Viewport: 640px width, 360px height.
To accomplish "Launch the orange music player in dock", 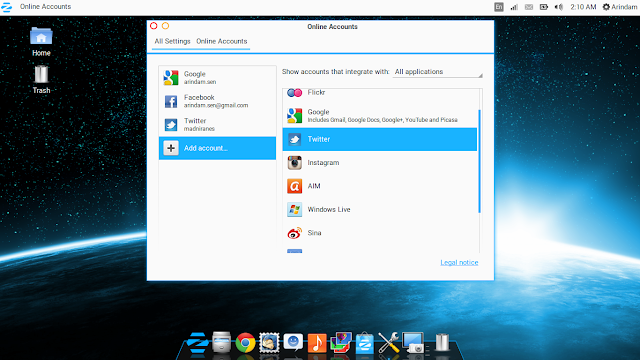I will pyautogui.click(x=317, y=343).
